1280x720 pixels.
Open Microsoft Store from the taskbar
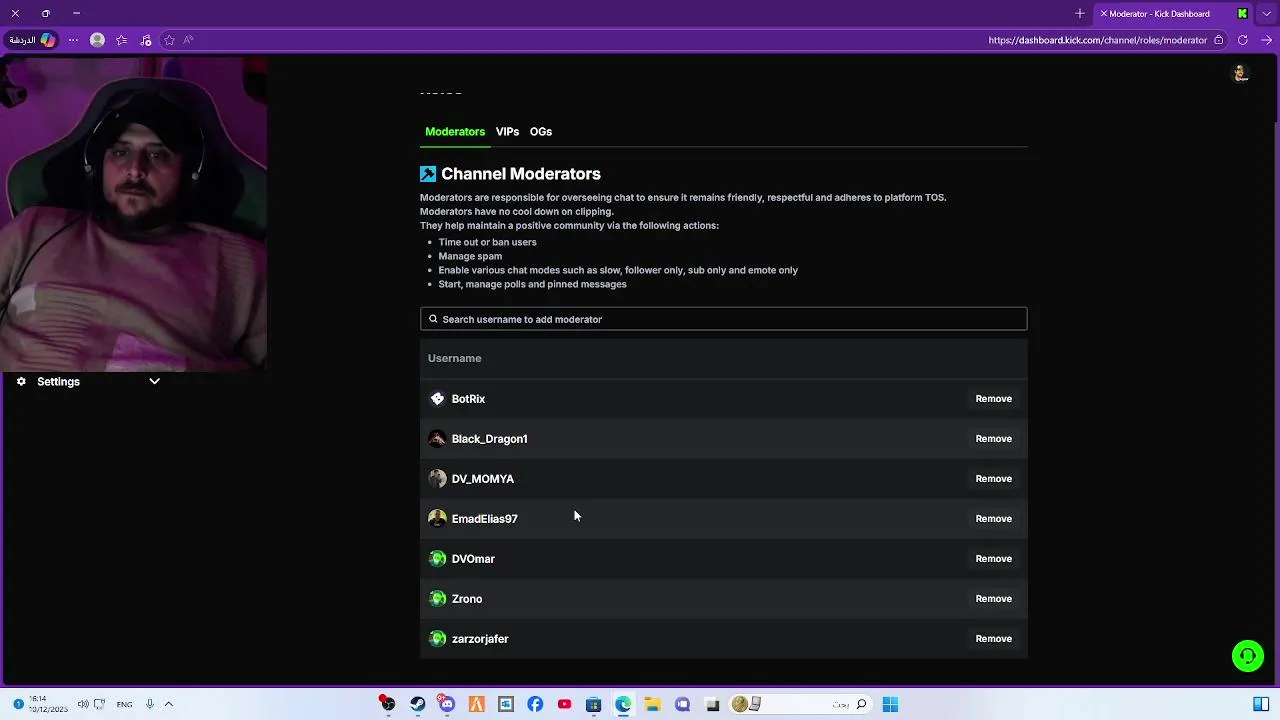click(593, 704)
